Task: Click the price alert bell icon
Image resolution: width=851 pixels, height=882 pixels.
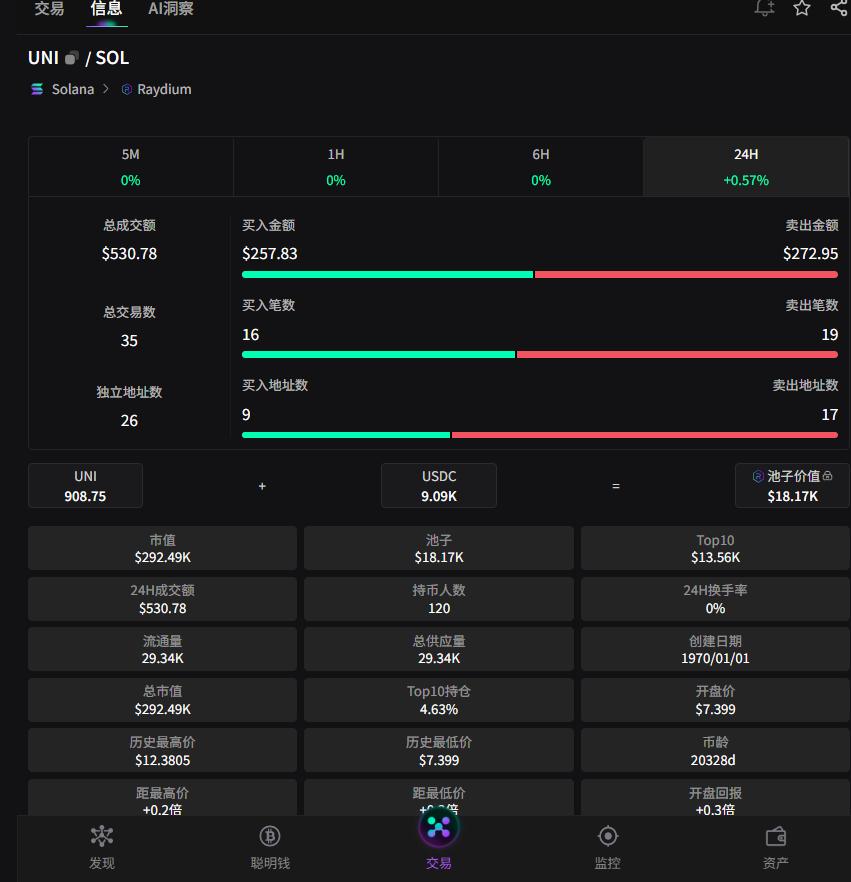Action: coord(764,8)
